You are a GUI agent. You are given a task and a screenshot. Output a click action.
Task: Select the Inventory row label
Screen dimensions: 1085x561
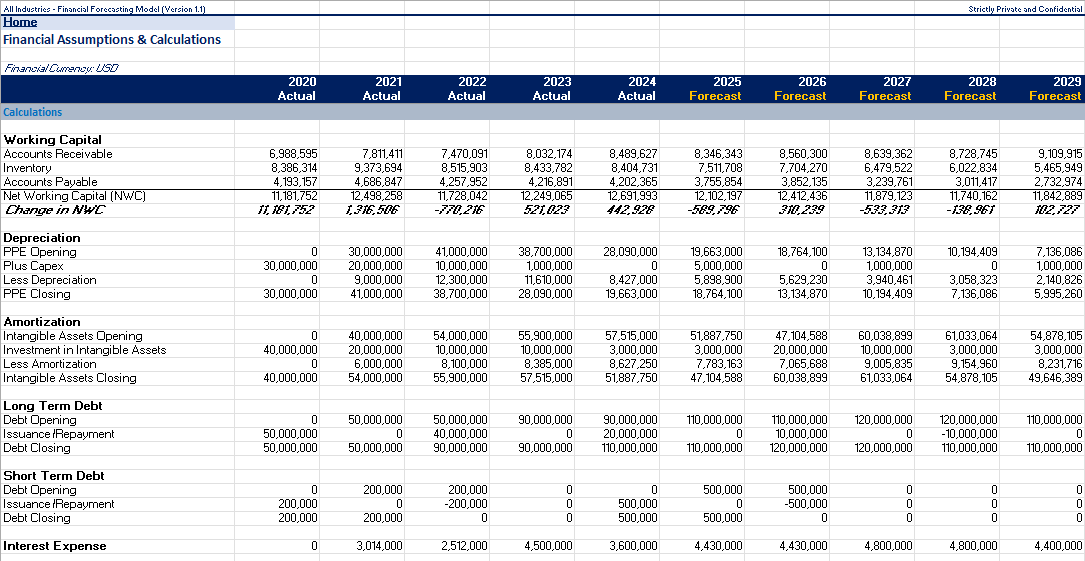(27, 168)
